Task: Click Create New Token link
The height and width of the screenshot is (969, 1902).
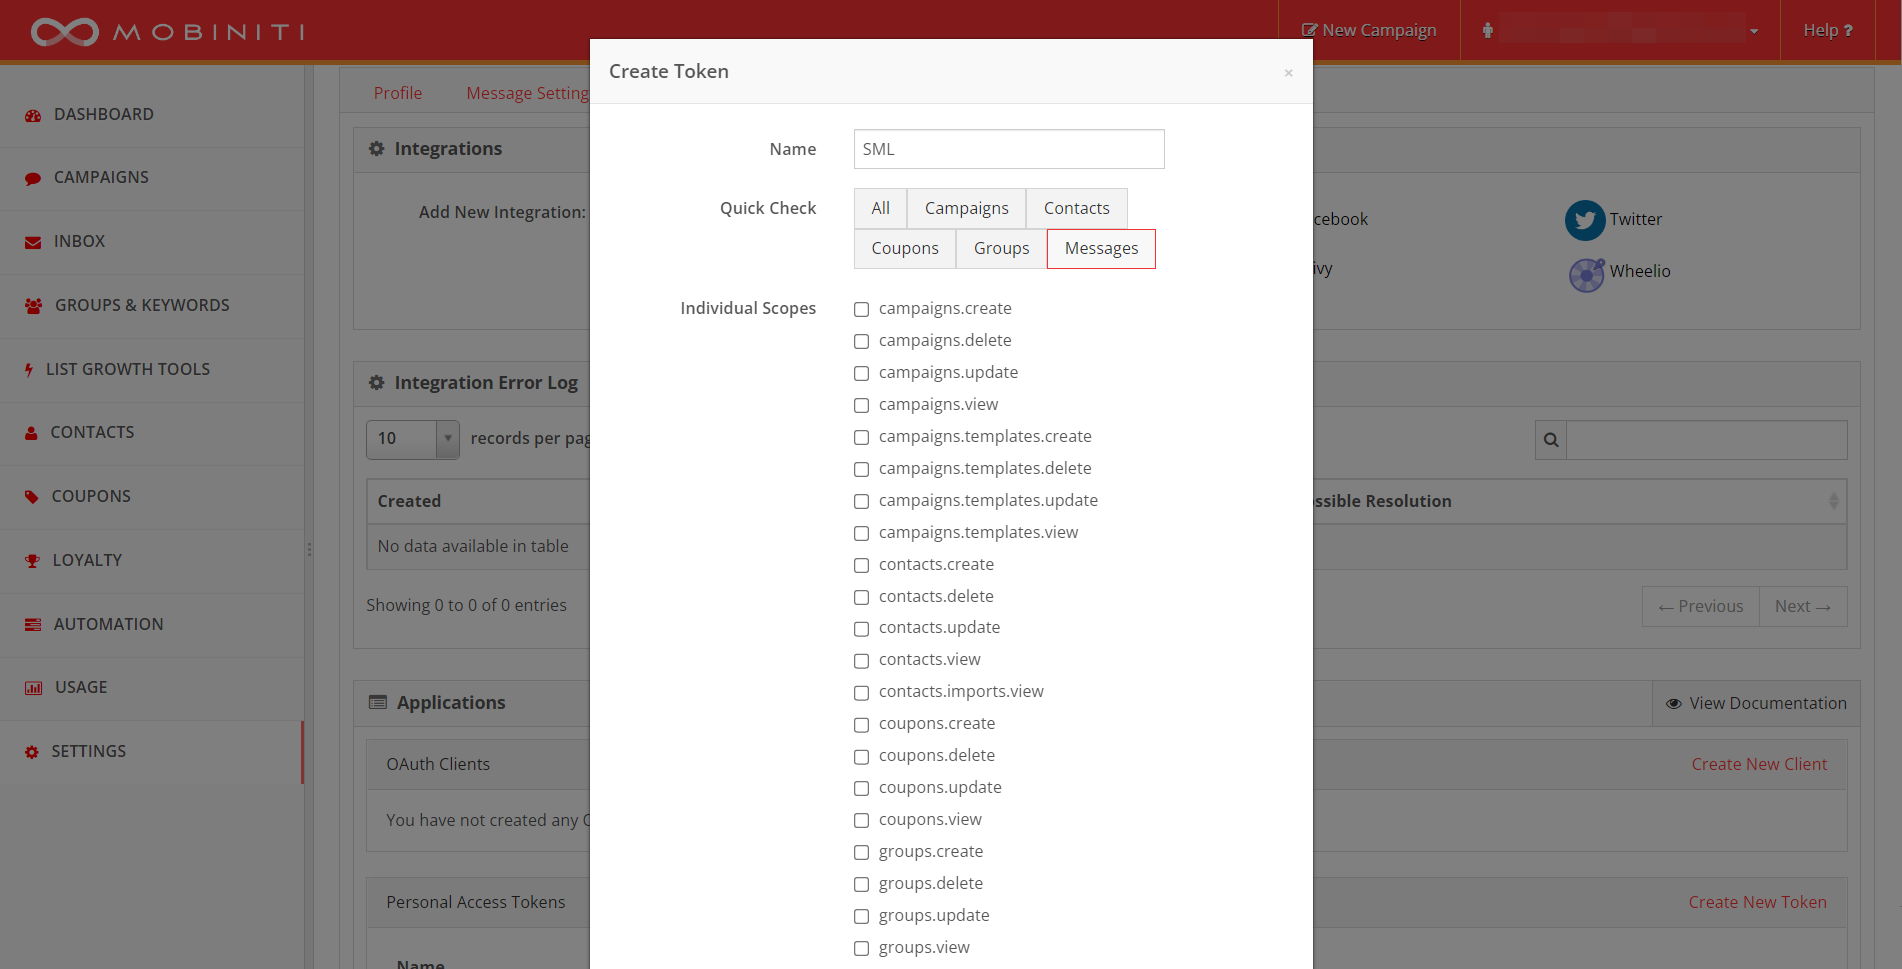Action: tap(1757, 902)
